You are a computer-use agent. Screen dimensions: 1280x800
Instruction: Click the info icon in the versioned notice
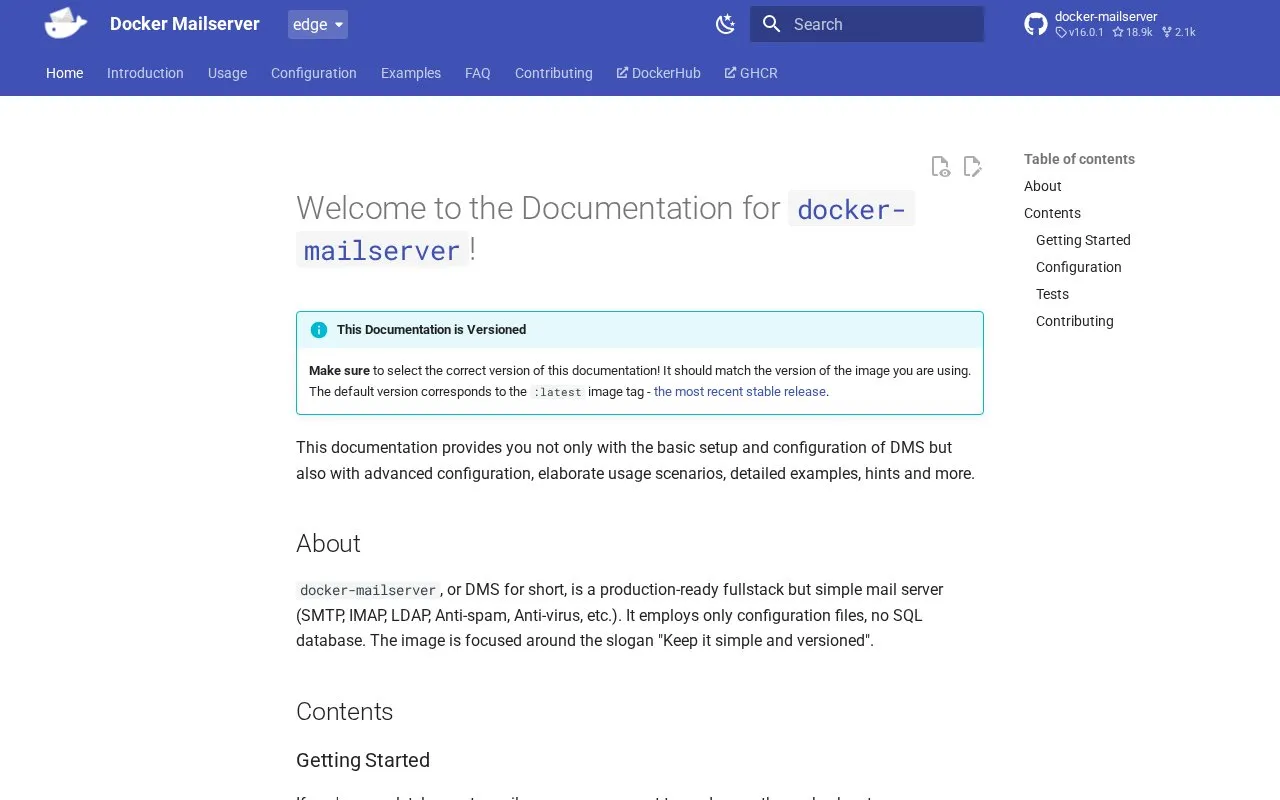point(319,330)
